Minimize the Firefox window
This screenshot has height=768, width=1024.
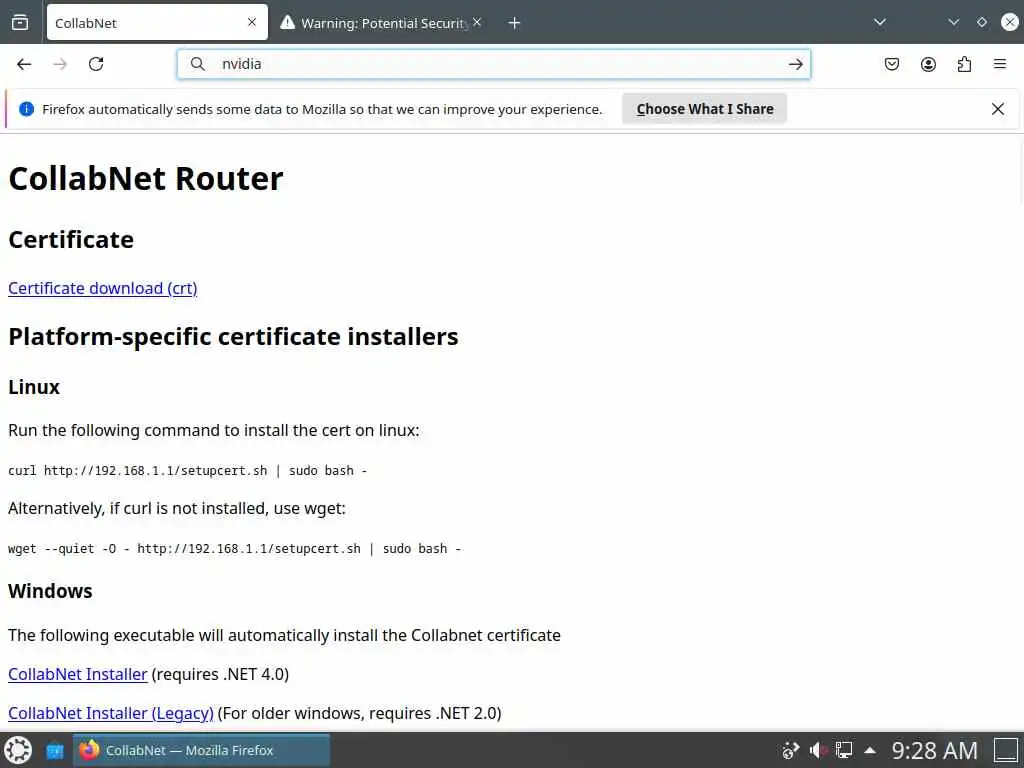coord(953,23)
